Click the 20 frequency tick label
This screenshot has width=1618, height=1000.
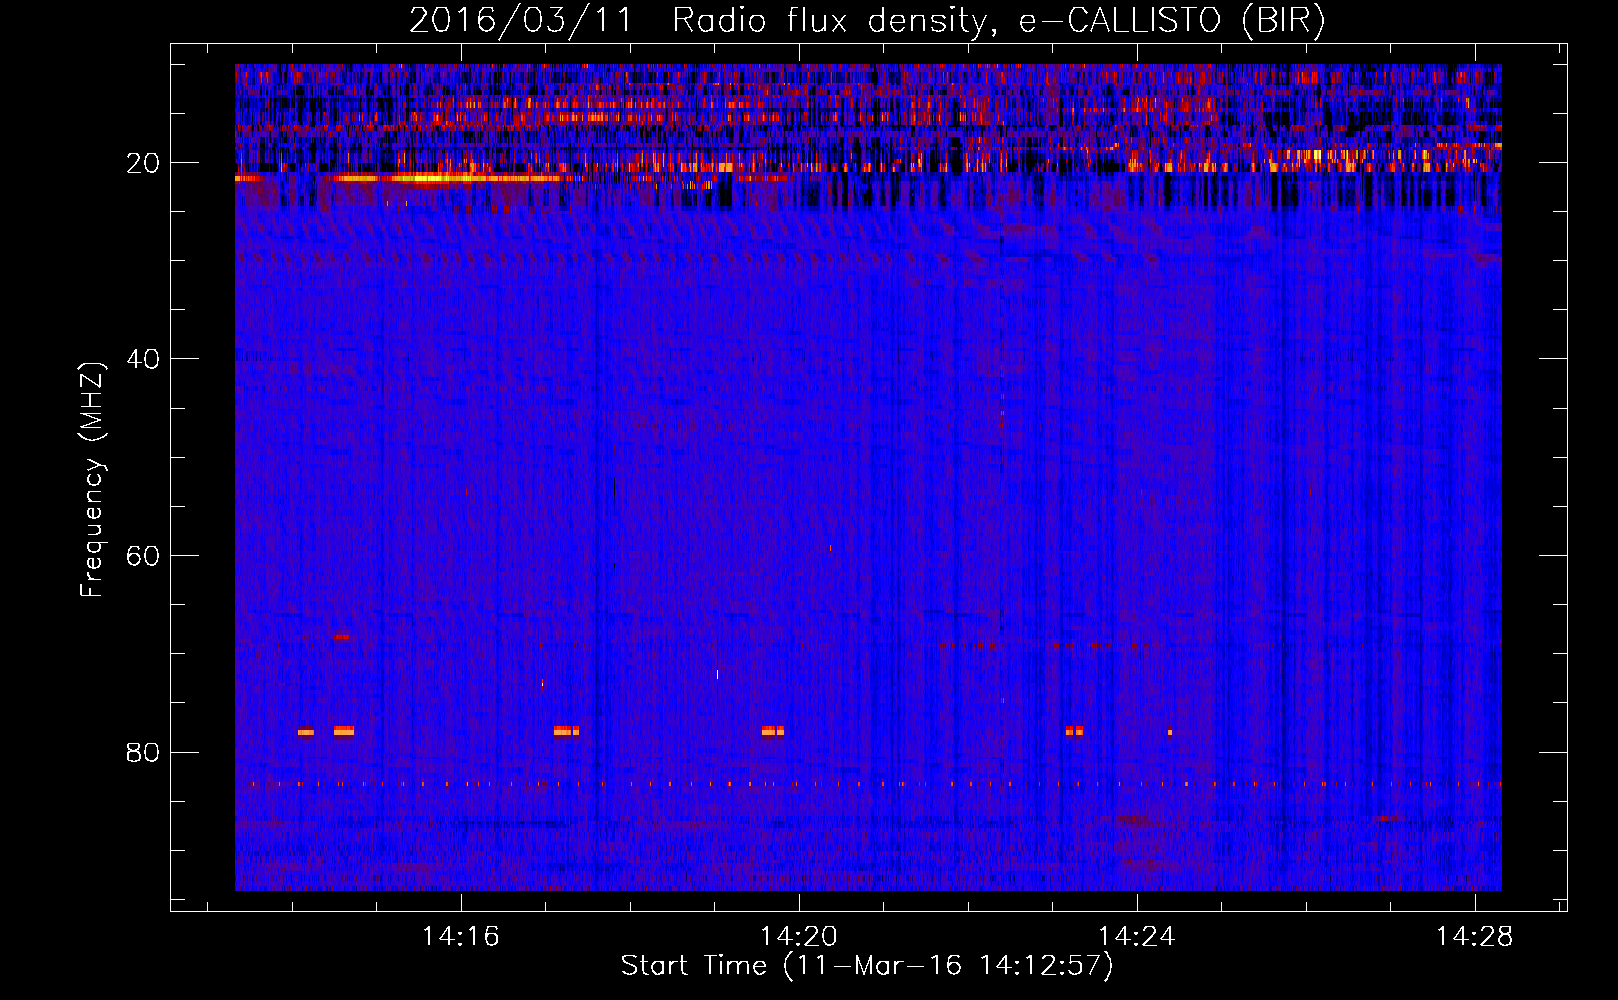(x=143, y=163)
